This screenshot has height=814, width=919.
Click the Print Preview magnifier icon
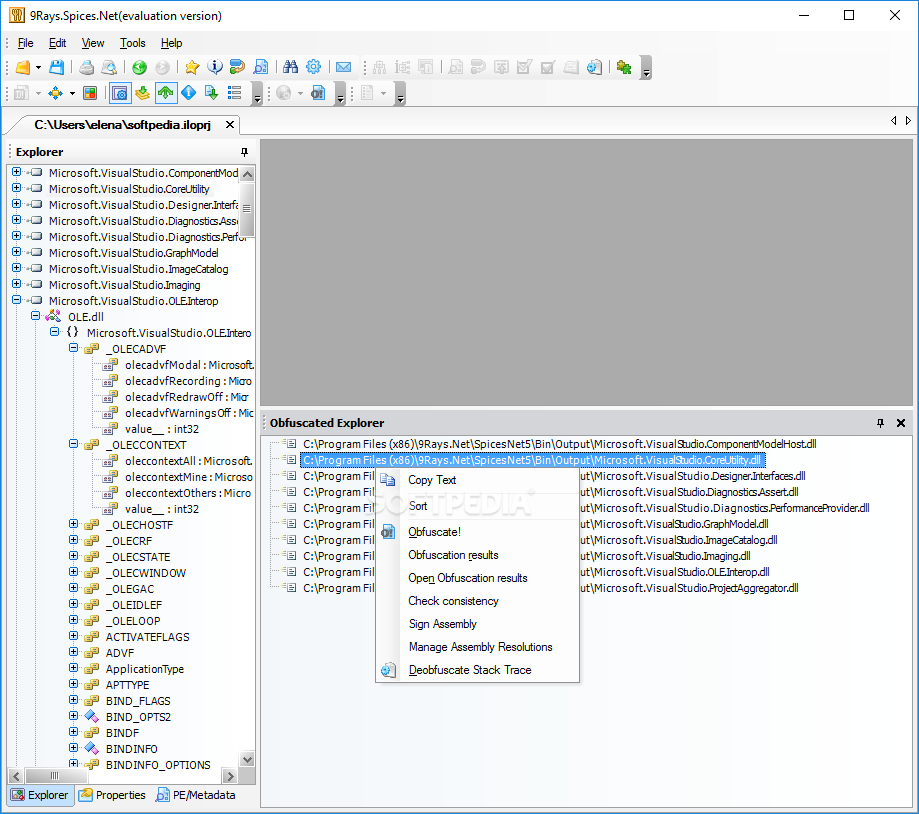point(109,67)
